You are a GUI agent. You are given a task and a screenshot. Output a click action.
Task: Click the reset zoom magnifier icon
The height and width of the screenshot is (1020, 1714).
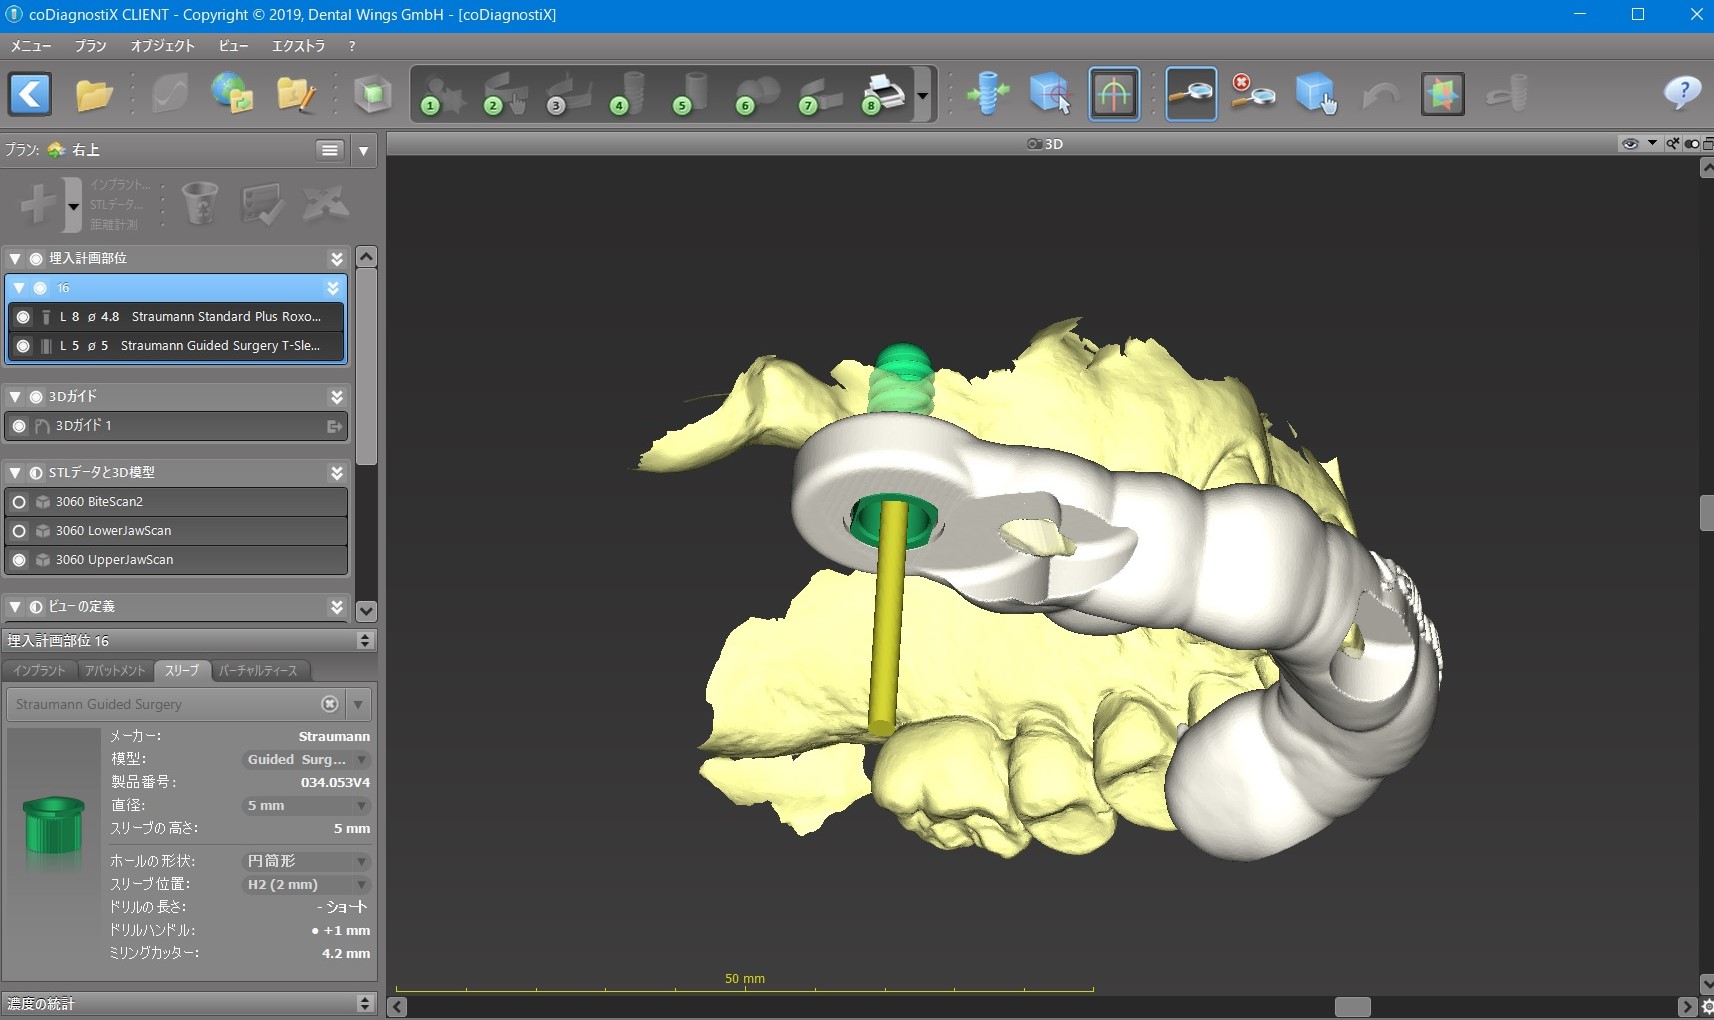(x=1253, y=94)
